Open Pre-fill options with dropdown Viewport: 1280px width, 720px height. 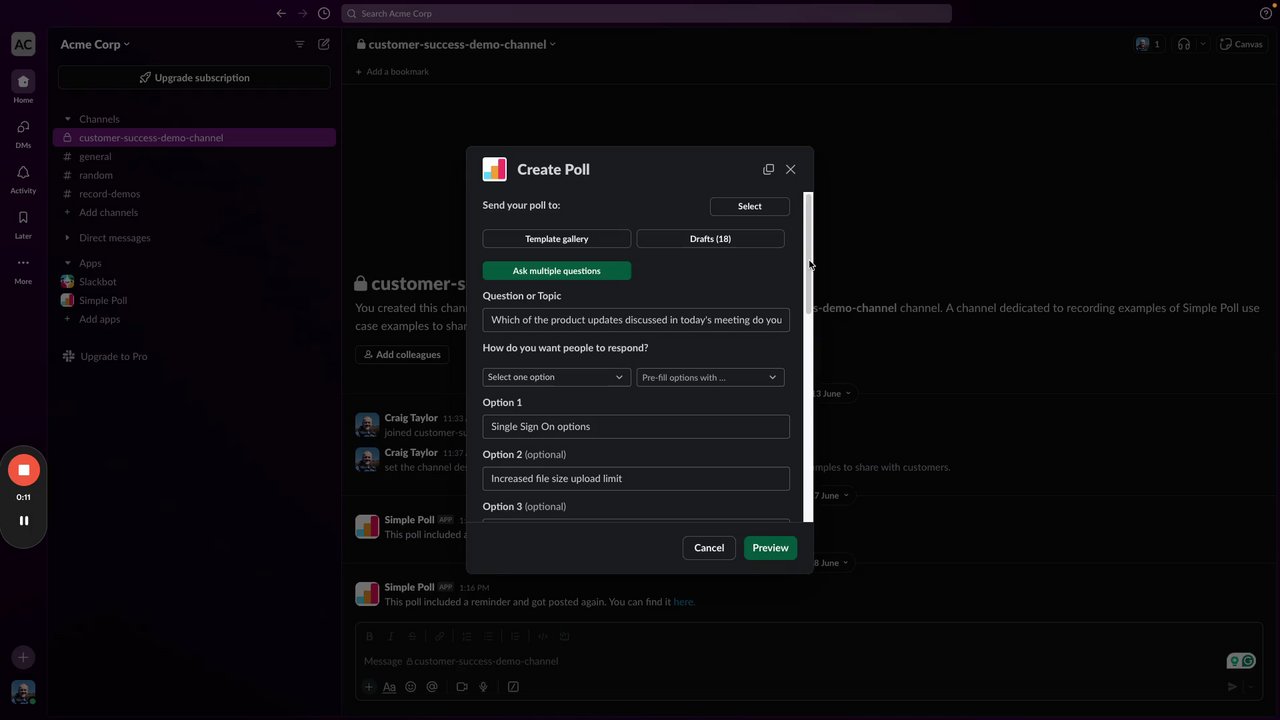[710, 377]
